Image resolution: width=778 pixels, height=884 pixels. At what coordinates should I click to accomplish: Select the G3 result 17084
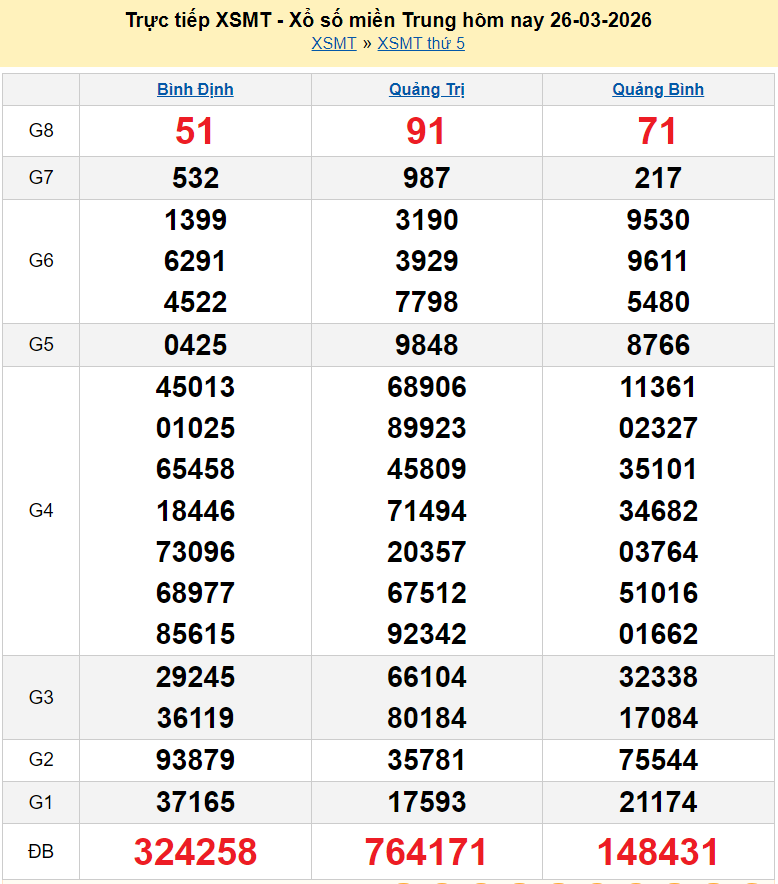(x=658, y=718)
